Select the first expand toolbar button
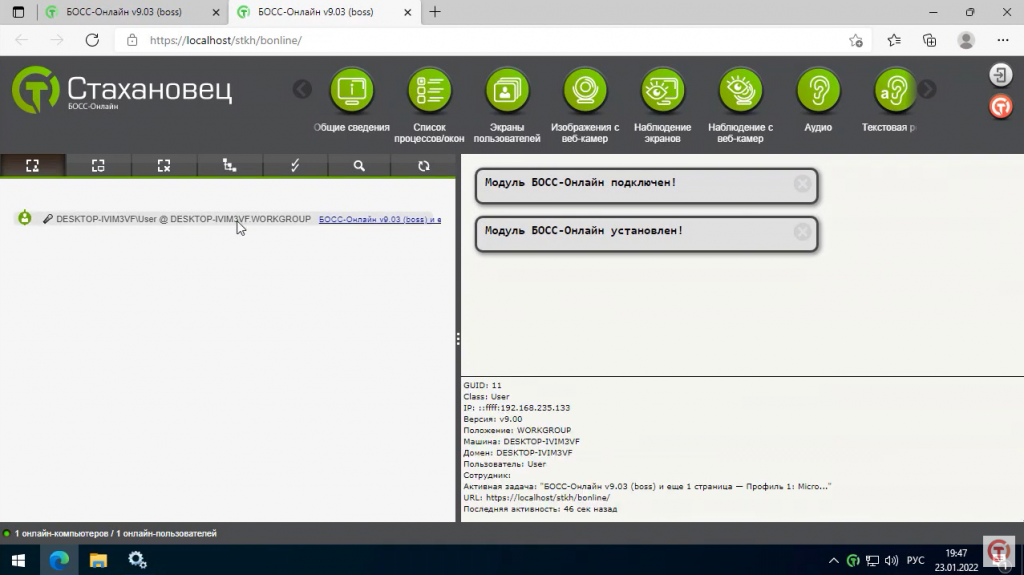1024x575 pixels. point(33,165)
